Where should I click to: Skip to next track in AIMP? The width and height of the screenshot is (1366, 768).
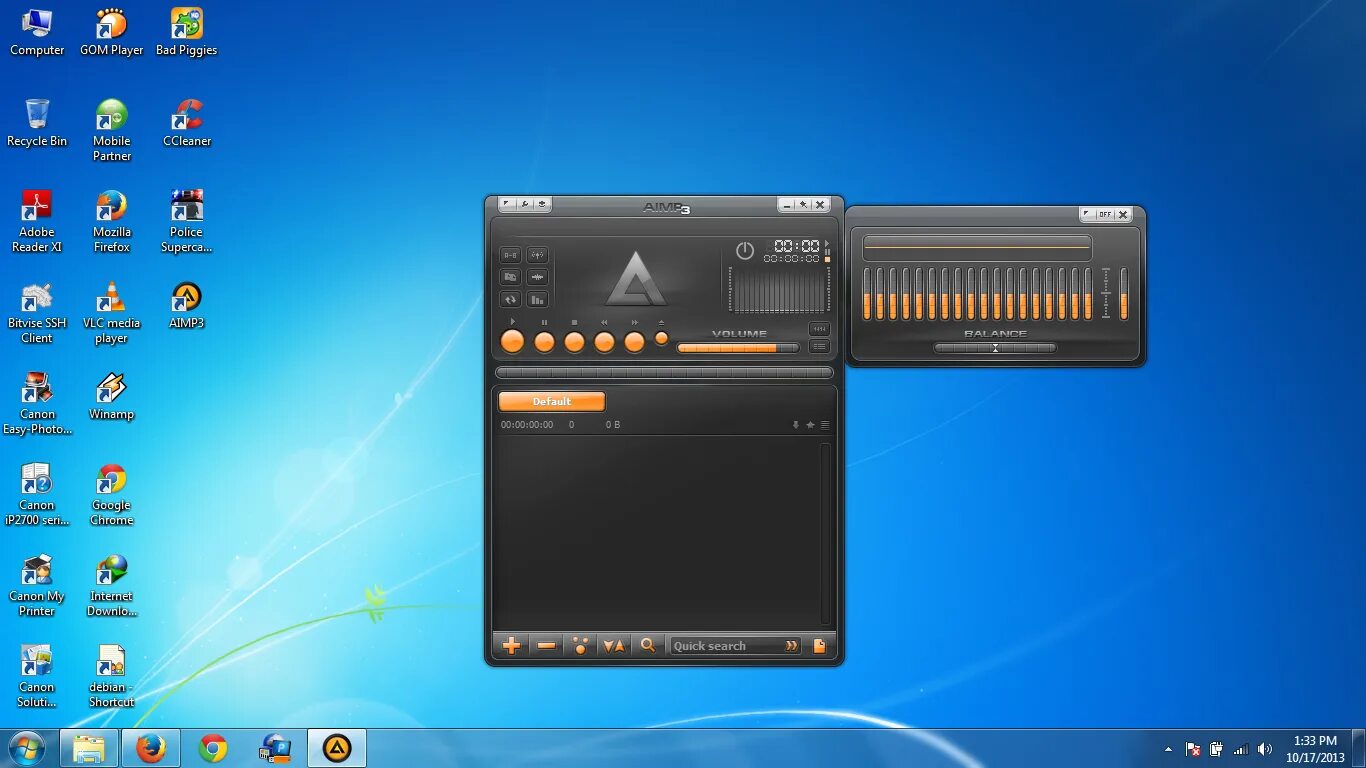(x=634, y=342)
